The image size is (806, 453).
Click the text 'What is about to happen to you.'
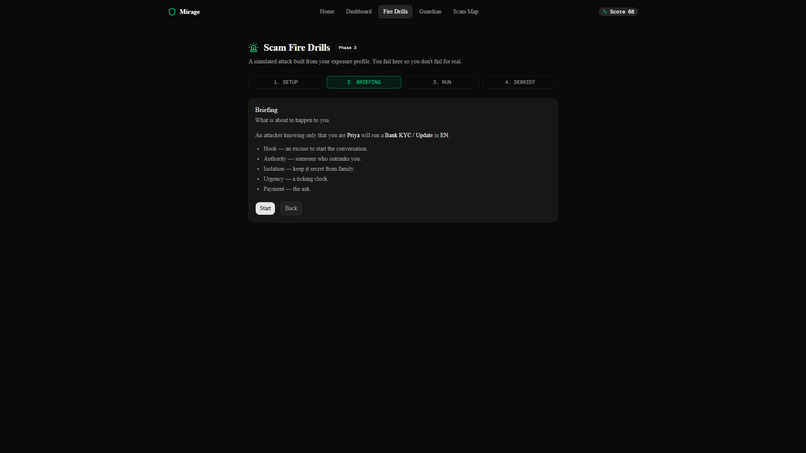(292, 120)
